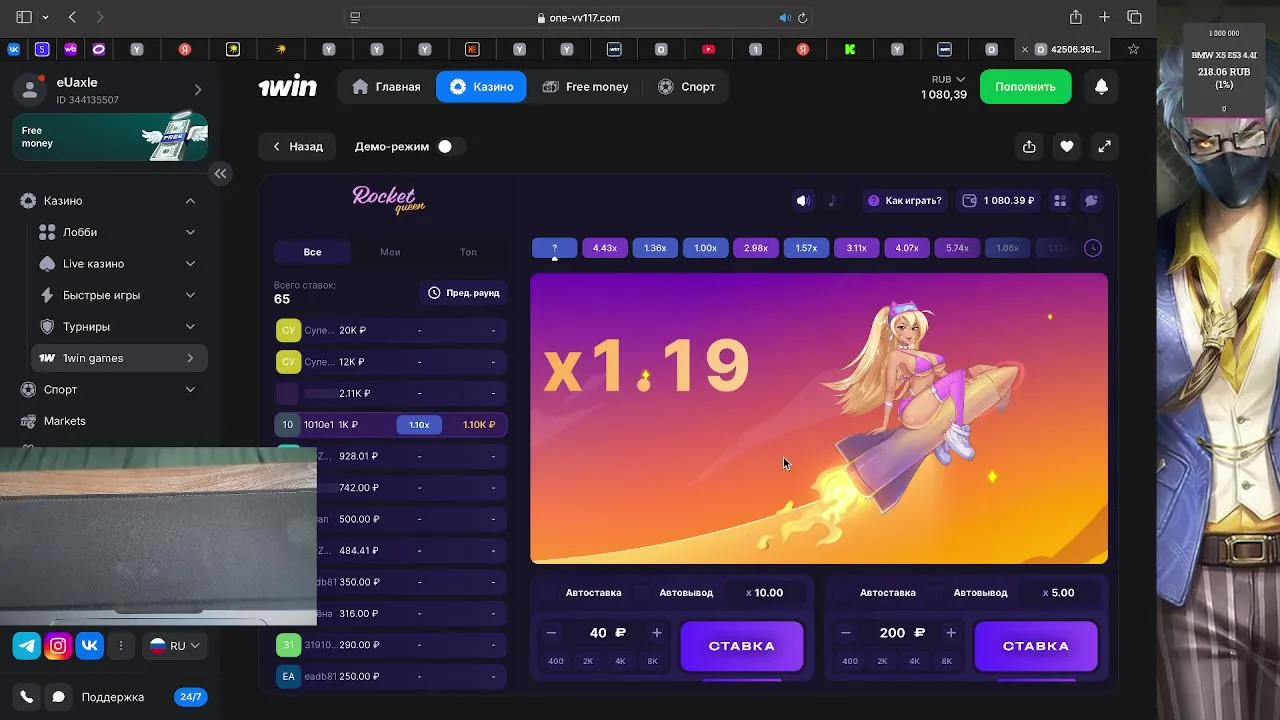1280x720 pixels.
Task: Expand the Быстрые игры submenu
Action: [190, 295]
